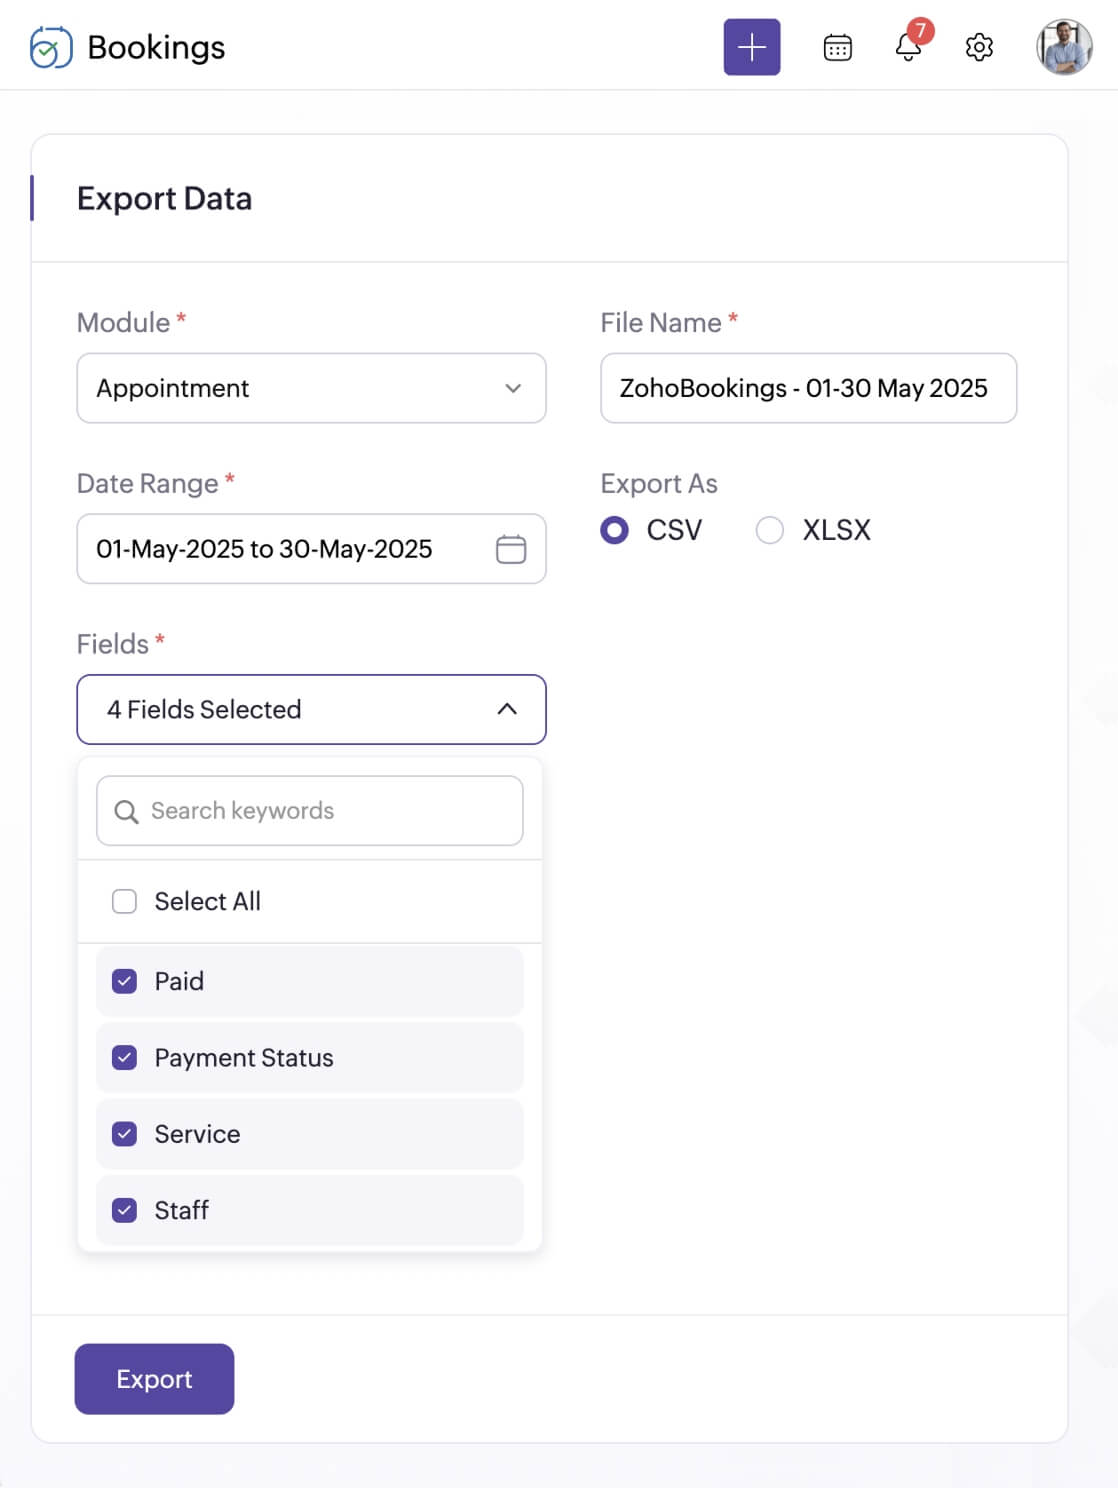Choose XLSX as export format
Screen dimensions: 1118x1488
point(770,530)
